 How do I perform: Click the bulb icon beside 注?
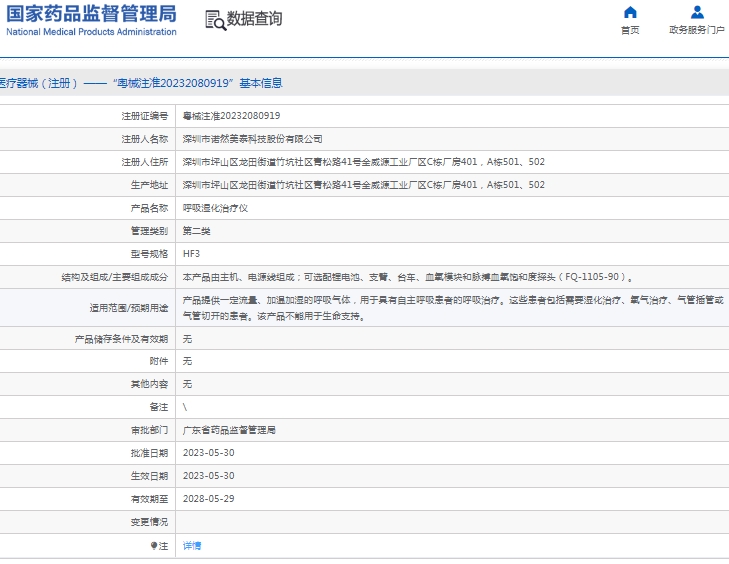(154, 546)
